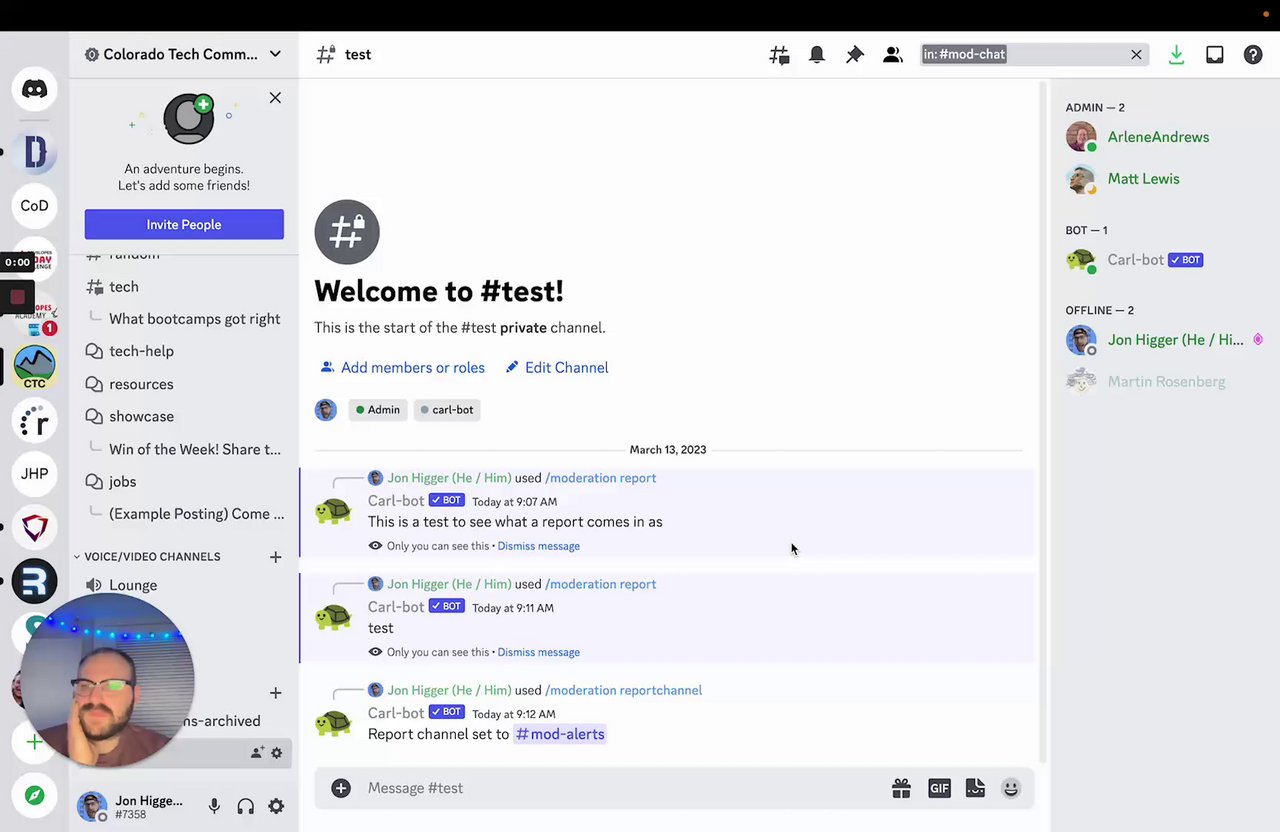1280x832 pixels.
Task: Click the Admin role tag
Action: pos(378,410)
